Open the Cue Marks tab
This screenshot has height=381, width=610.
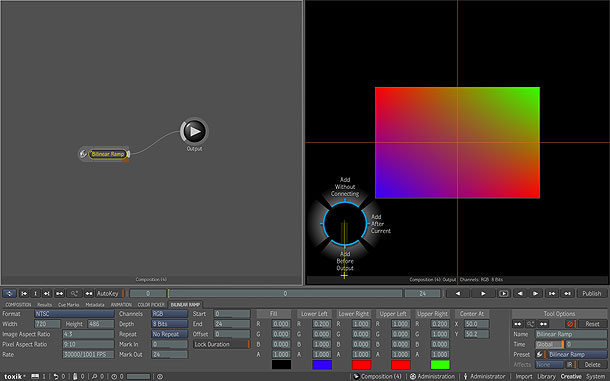(68, 305)
